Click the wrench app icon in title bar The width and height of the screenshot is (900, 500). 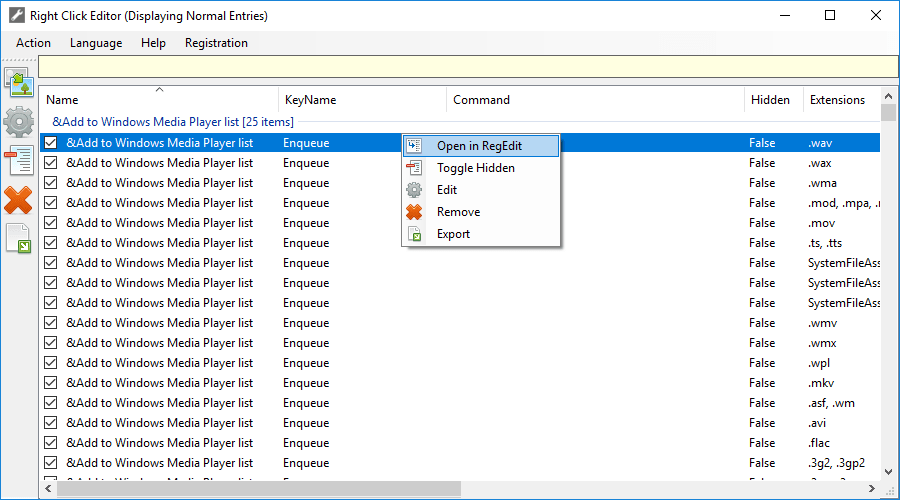click(x=17, y=15)
